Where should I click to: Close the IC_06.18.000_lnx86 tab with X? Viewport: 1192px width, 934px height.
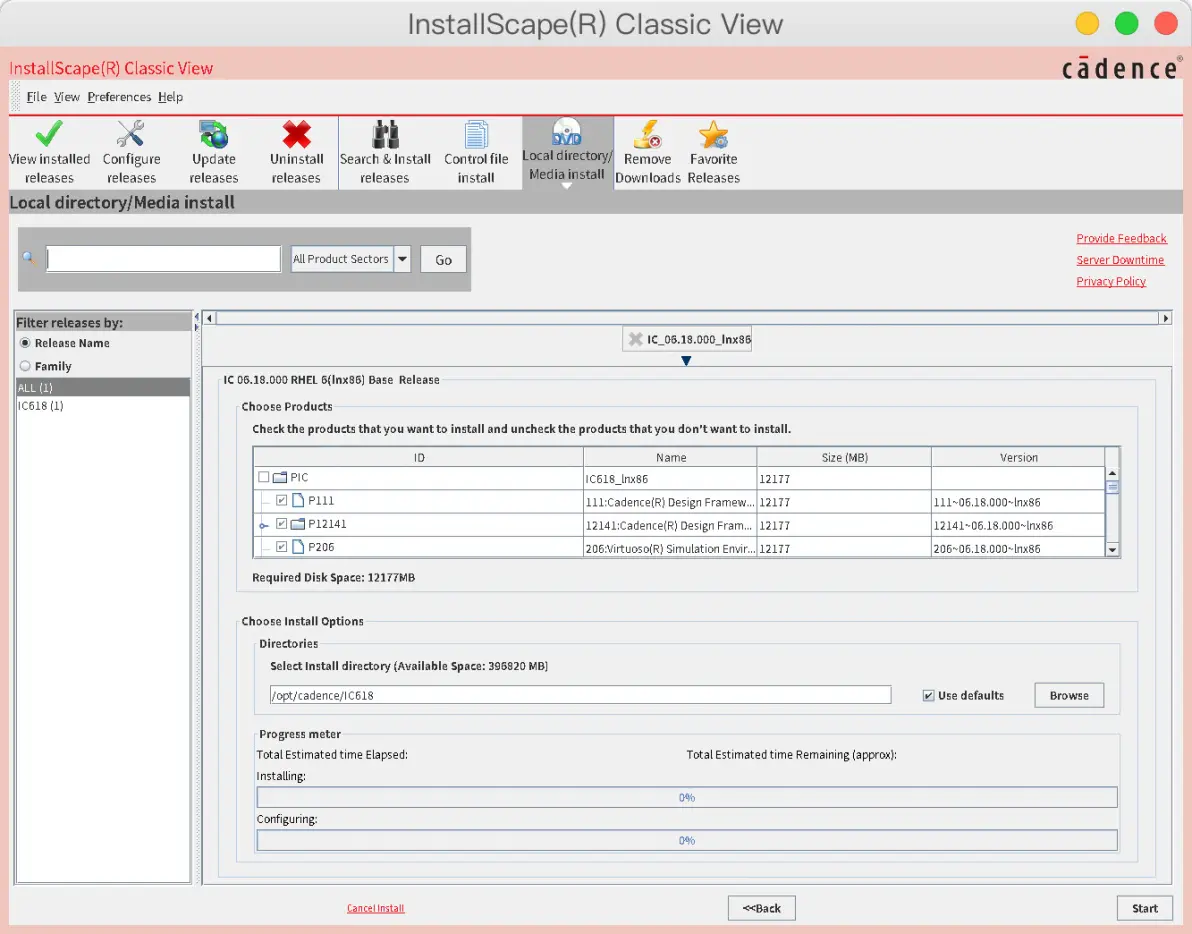click(636, 339)
